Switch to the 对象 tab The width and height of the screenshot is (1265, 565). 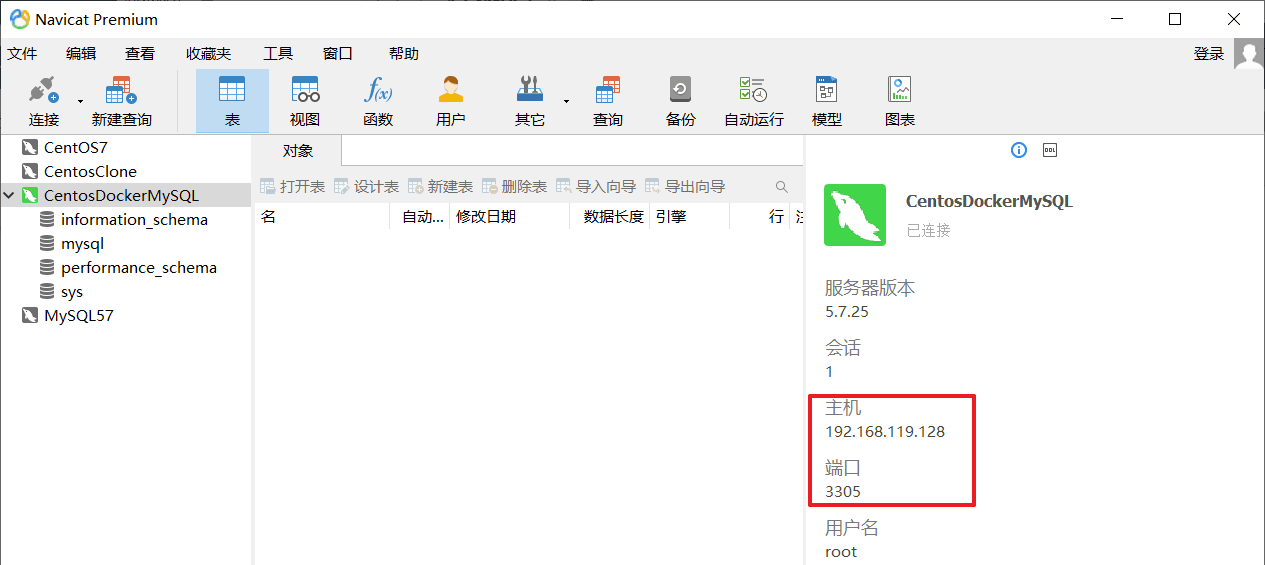298,150
